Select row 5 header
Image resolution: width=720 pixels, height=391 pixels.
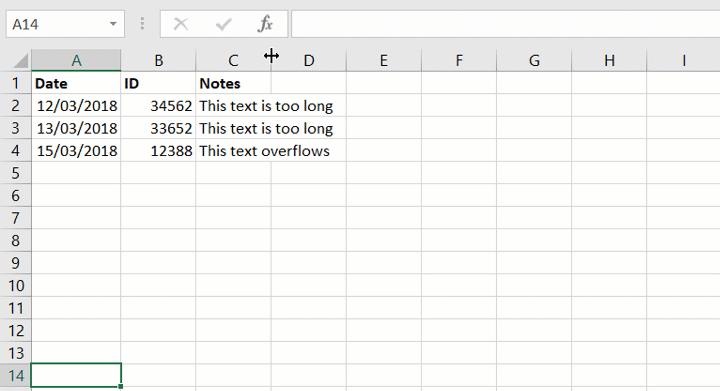pyautogui.click(x=16, y=173)
